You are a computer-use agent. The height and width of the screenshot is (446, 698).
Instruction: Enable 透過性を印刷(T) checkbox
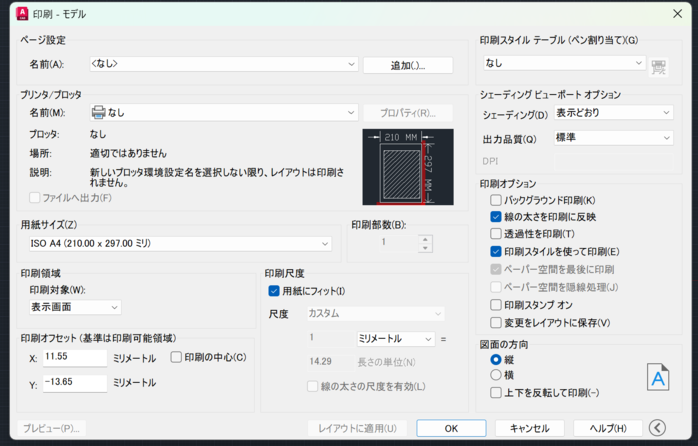click(x=495, y=234)
